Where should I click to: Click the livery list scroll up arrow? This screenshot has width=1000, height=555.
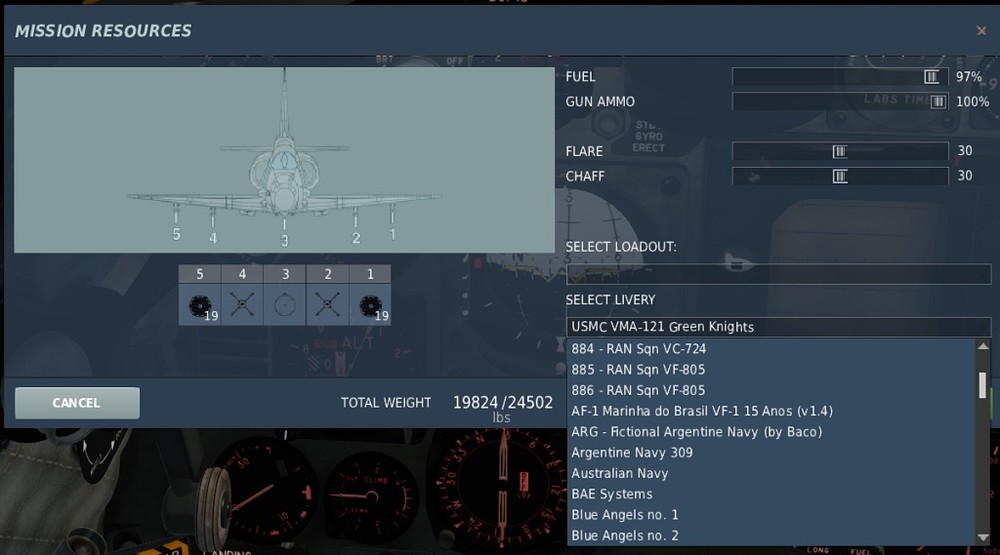983,346
